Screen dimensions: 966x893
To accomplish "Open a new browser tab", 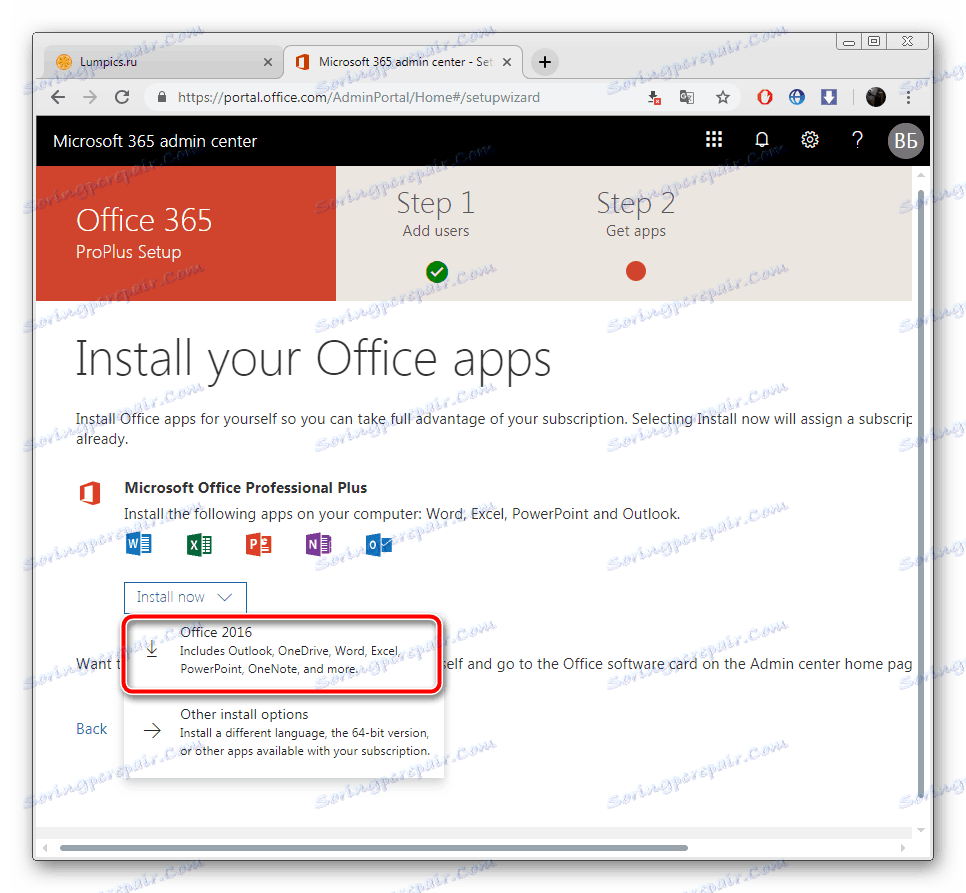I will (545, 62).
